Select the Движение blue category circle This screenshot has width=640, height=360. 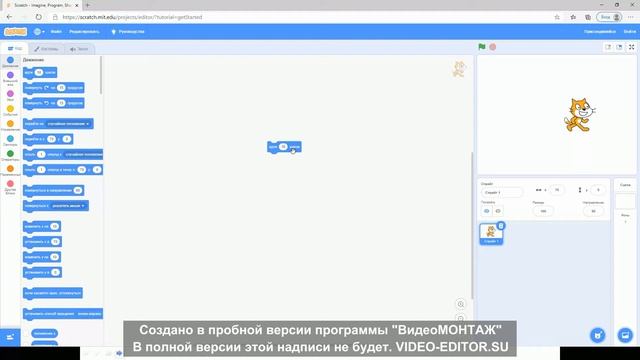click(10, 60)
